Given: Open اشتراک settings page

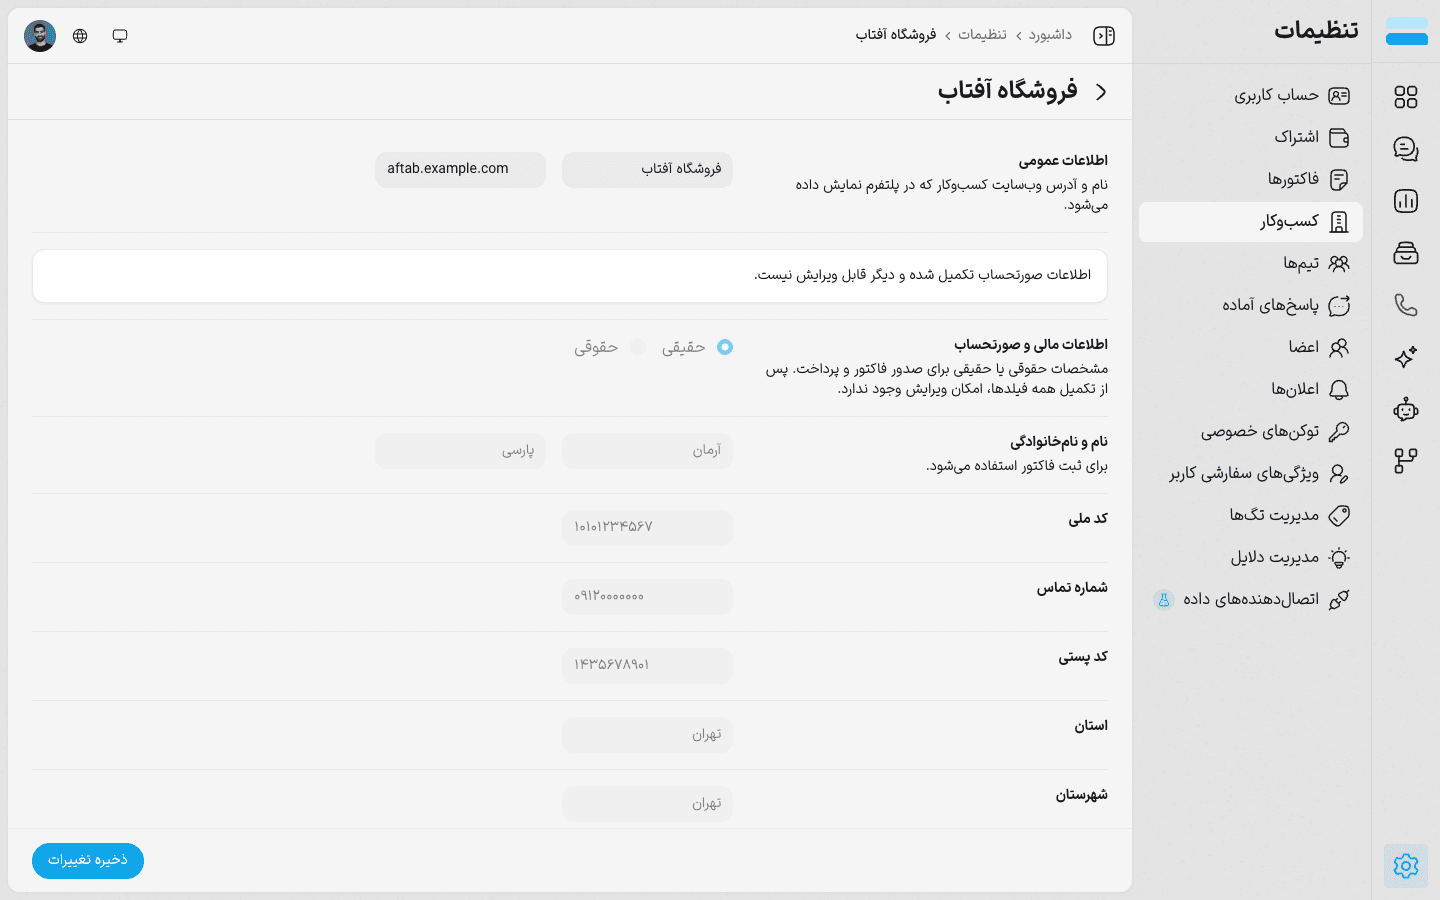Looking at the screenshot, I should 1251,138.
